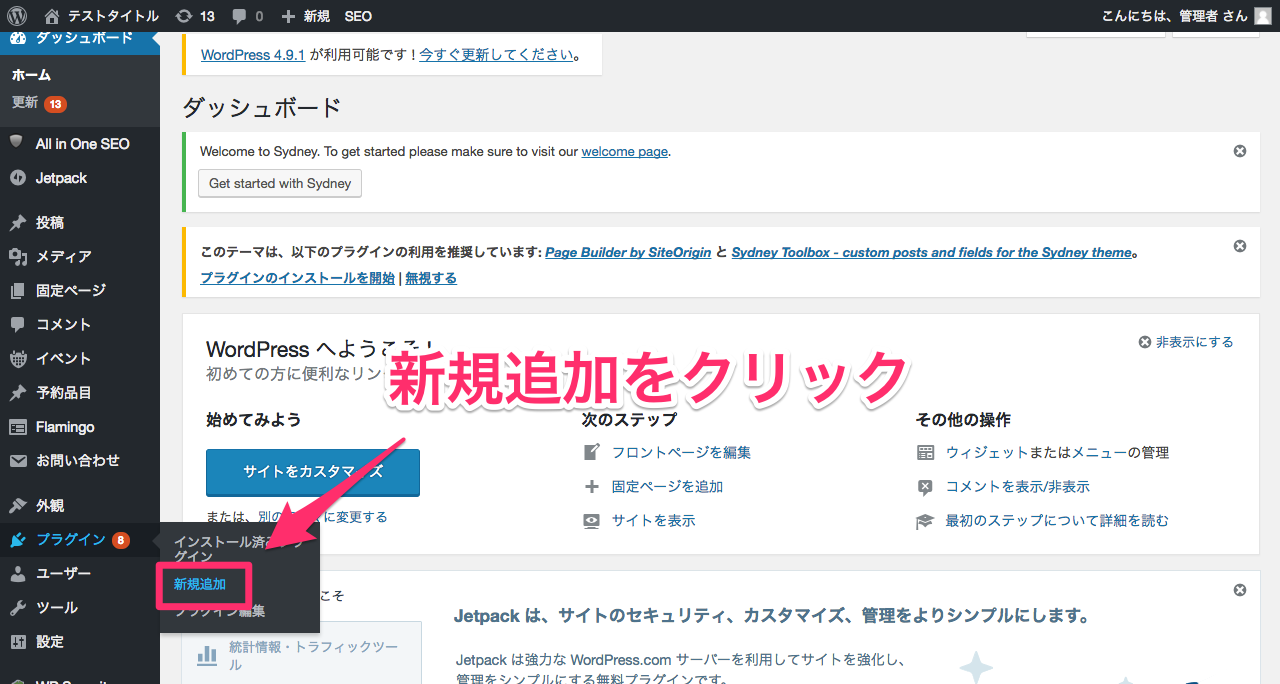Click 今すぐ更新してください update link
The image size is (1280, 684).
coord(497,54)
